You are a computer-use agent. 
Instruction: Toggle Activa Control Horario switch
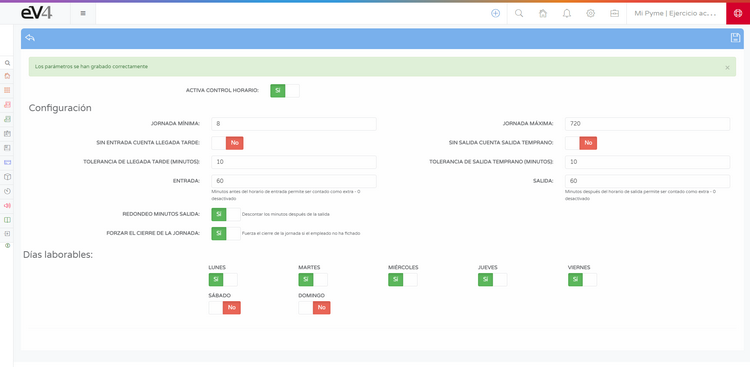coord(285,90)
